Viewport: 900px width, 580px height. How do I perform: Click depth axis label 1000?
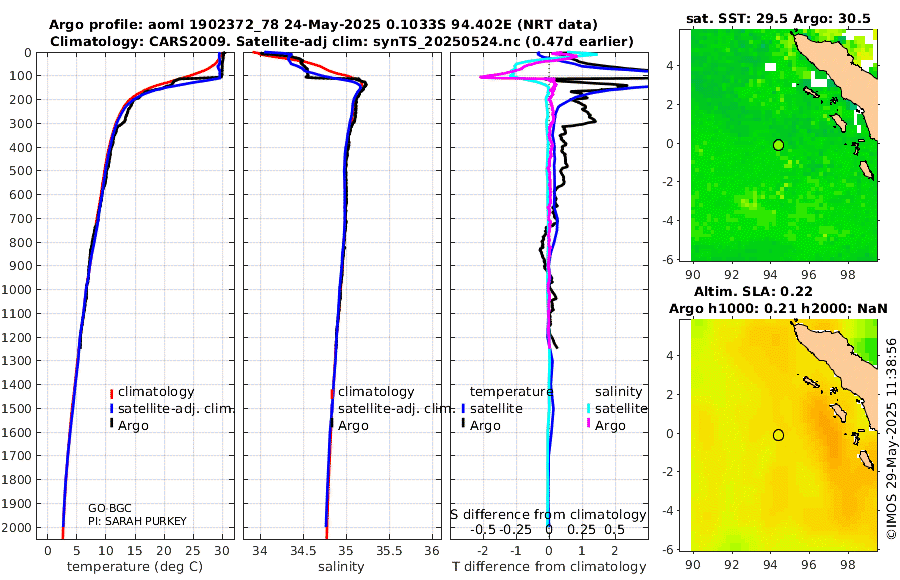coord(18,289)
